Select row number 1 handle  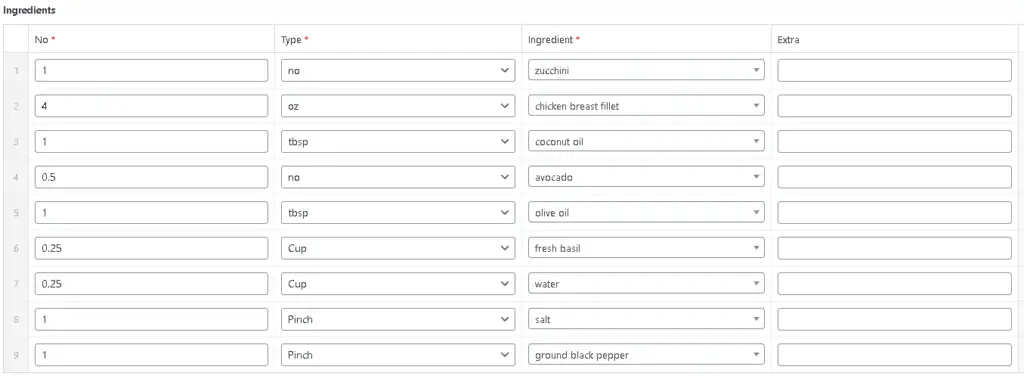[16, 70]
